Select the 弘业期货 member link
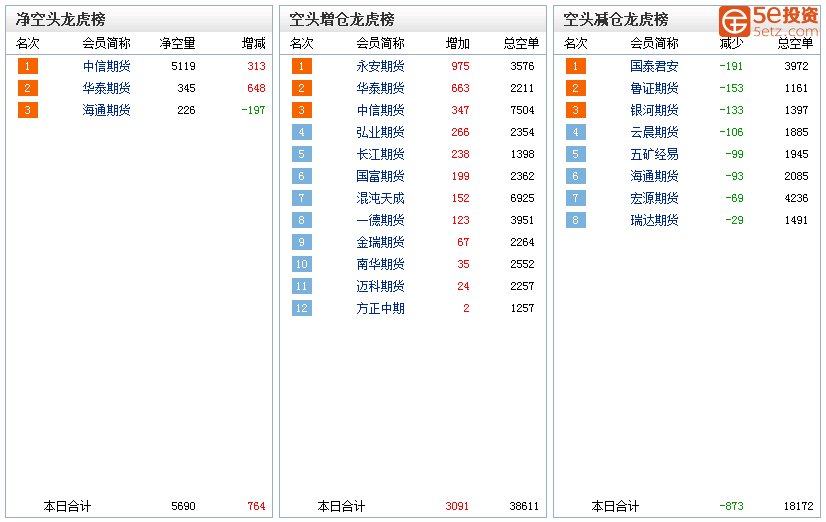The width and height of the screenshot is (826, 522). click(380, 132)
